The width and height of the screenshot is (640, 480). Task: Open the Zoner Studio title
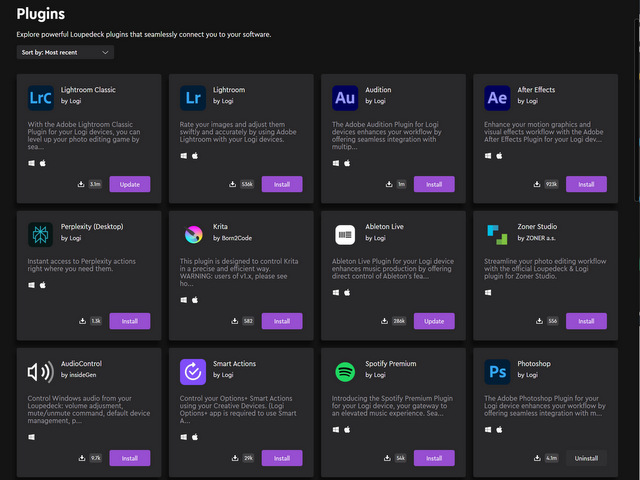coord(537,227)
